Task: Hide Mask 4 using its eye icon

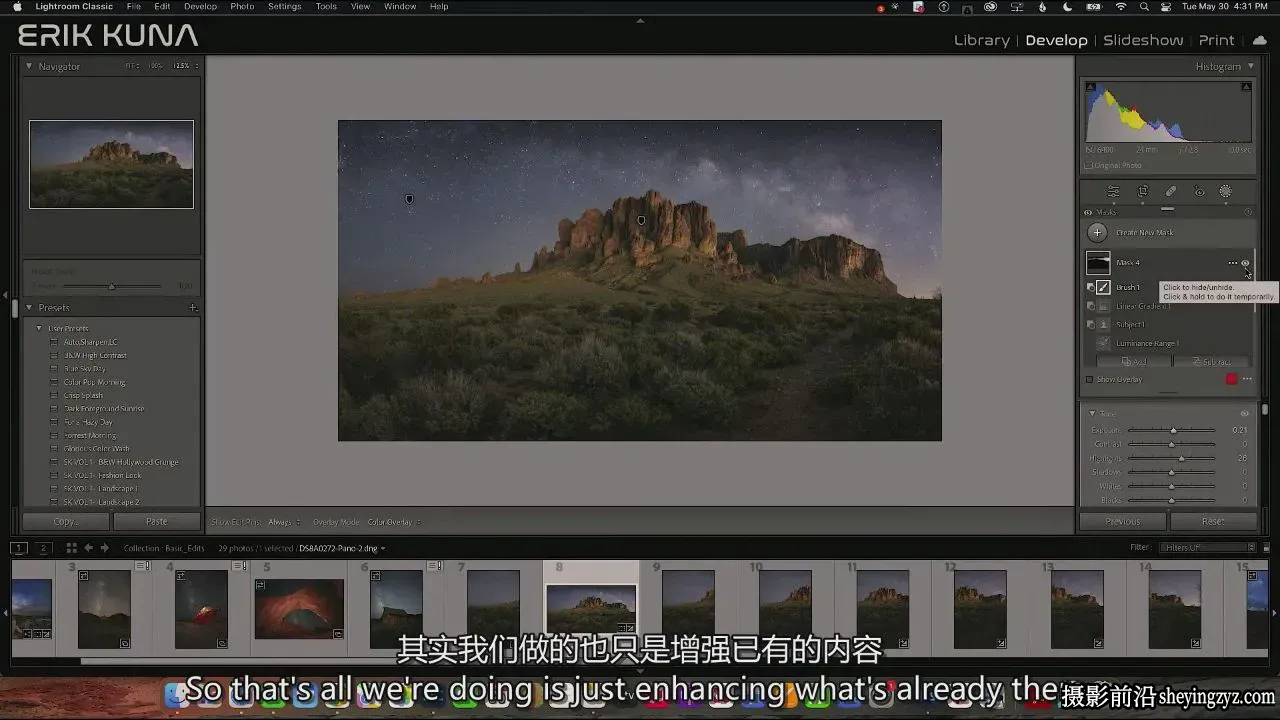Action: point(1245,262)
